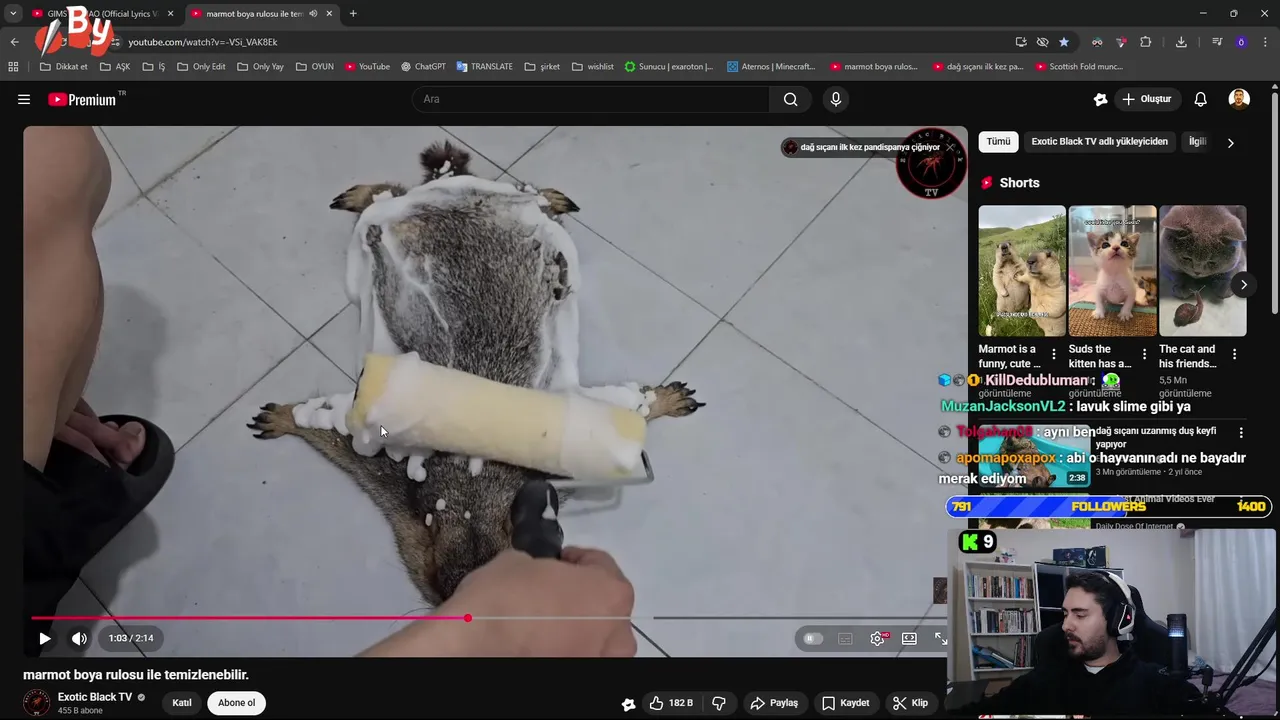Viewport: 1280px width, 720px height.
Task: Open the wishlist bookmark folder
Action: (593, 67)
